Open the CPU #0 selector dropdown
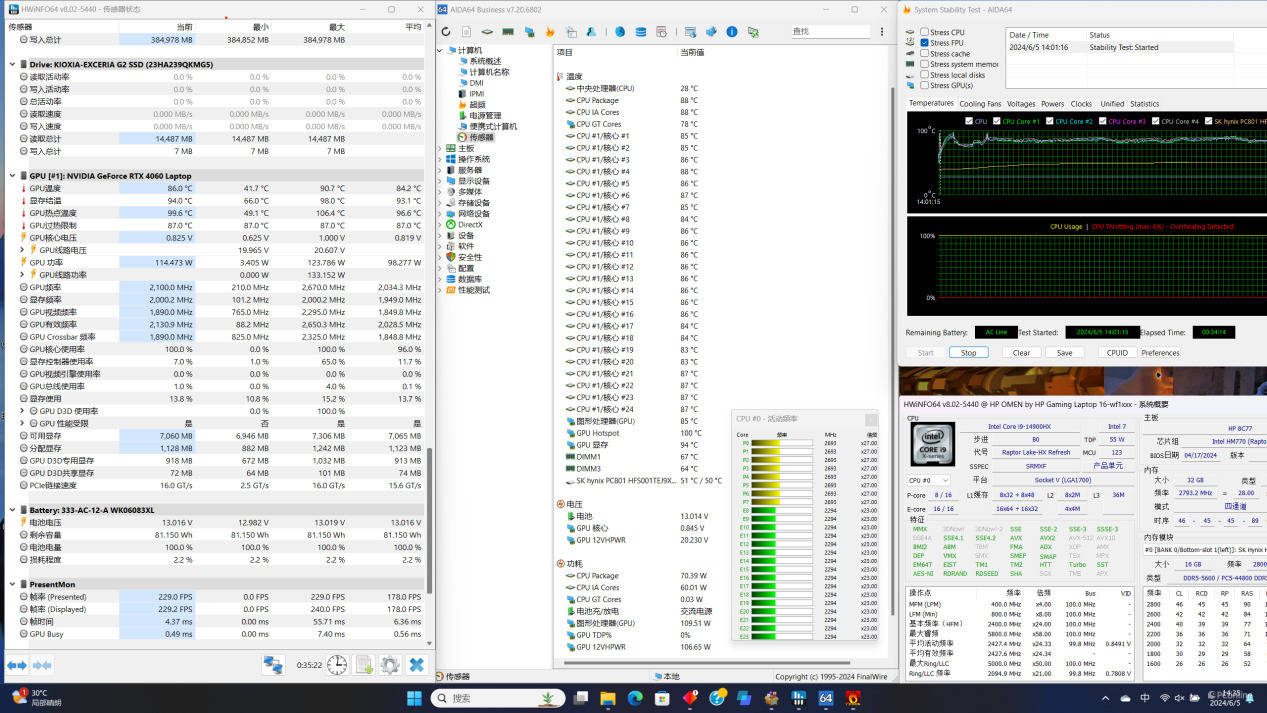This screenshot has width=1267, height=713. point(929,480)
